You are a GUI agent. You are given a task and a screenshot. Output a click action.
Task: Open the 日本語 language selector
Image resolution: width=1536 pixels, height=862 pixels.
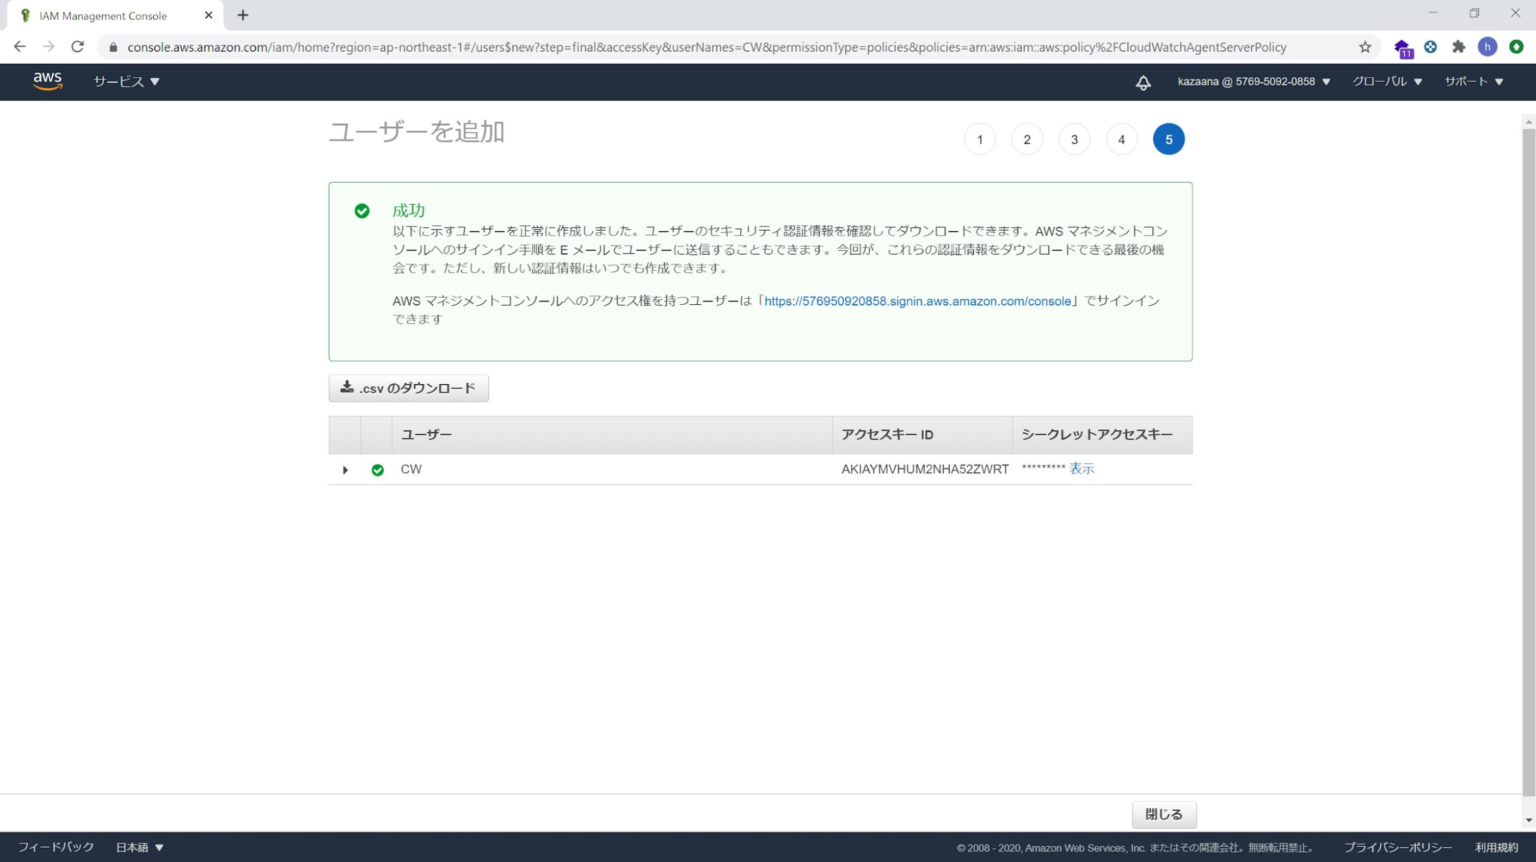click(139, 846)
